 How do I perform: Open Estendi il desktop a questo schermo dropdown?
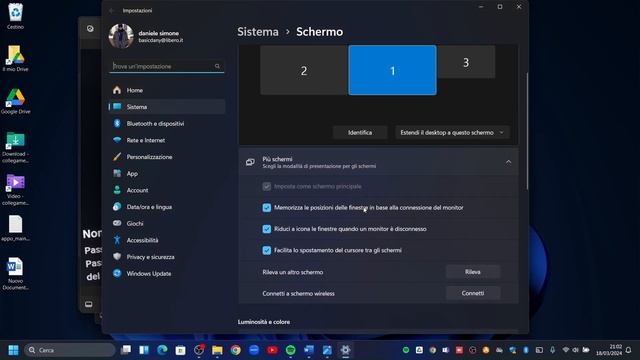(x=452, y=133)
